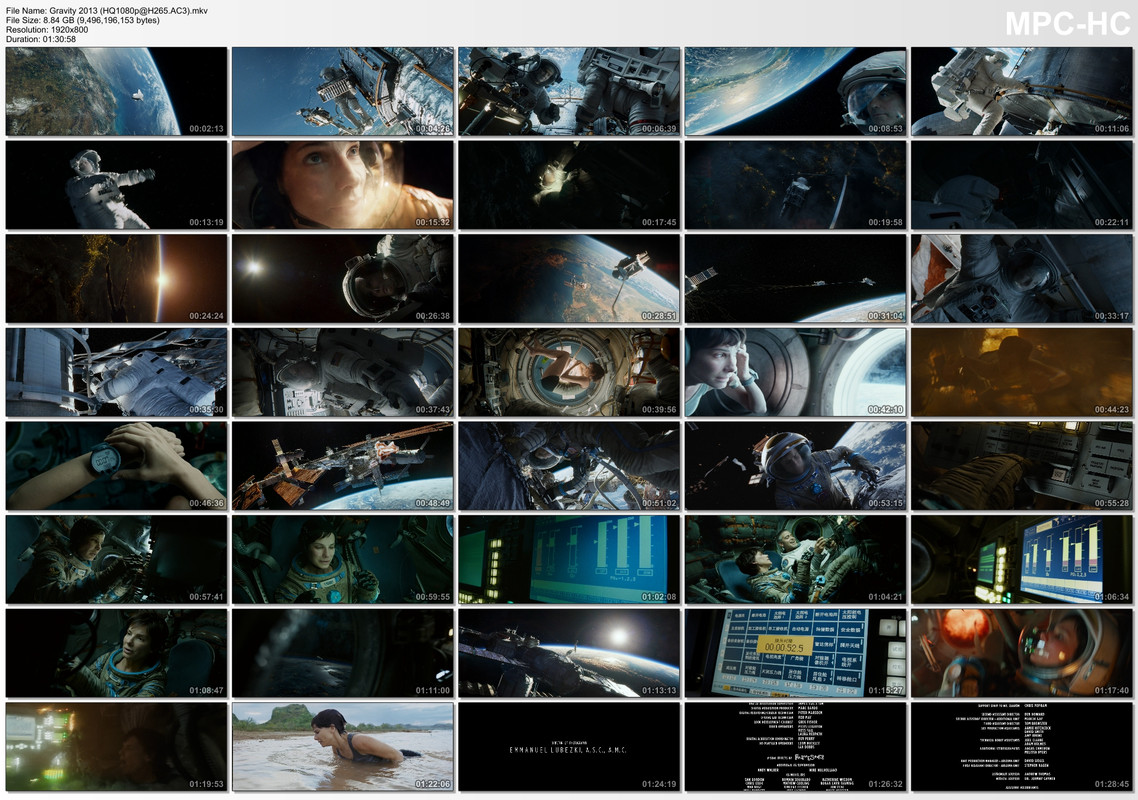Open the dark window frame at 01:11:00
The image size is (1138, 800).
tap(343, 653)
